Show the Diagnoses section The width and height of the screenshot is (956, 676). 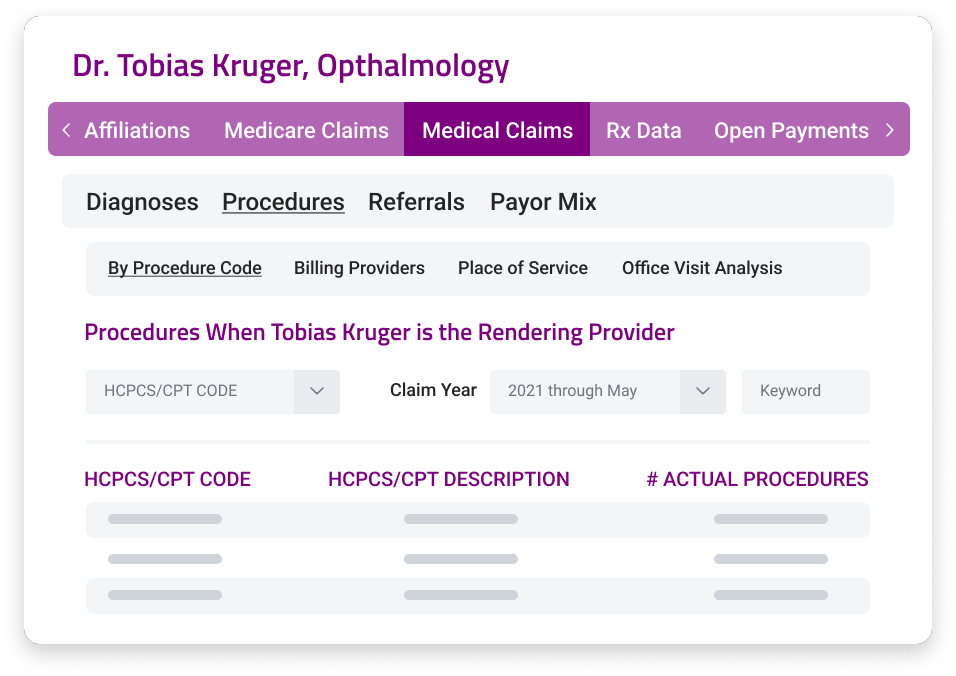point(142,202)
